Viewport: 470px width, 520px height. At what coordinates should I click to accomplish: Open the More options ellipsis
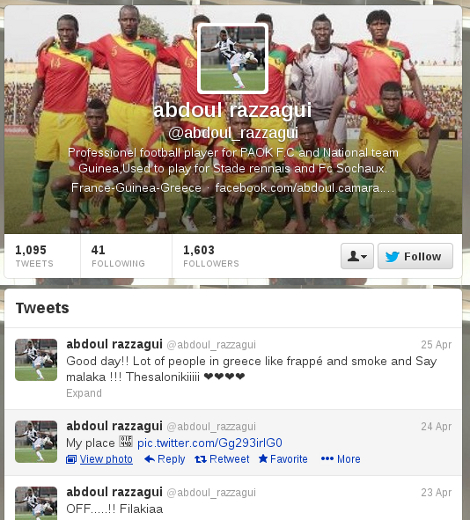(327, 459)
